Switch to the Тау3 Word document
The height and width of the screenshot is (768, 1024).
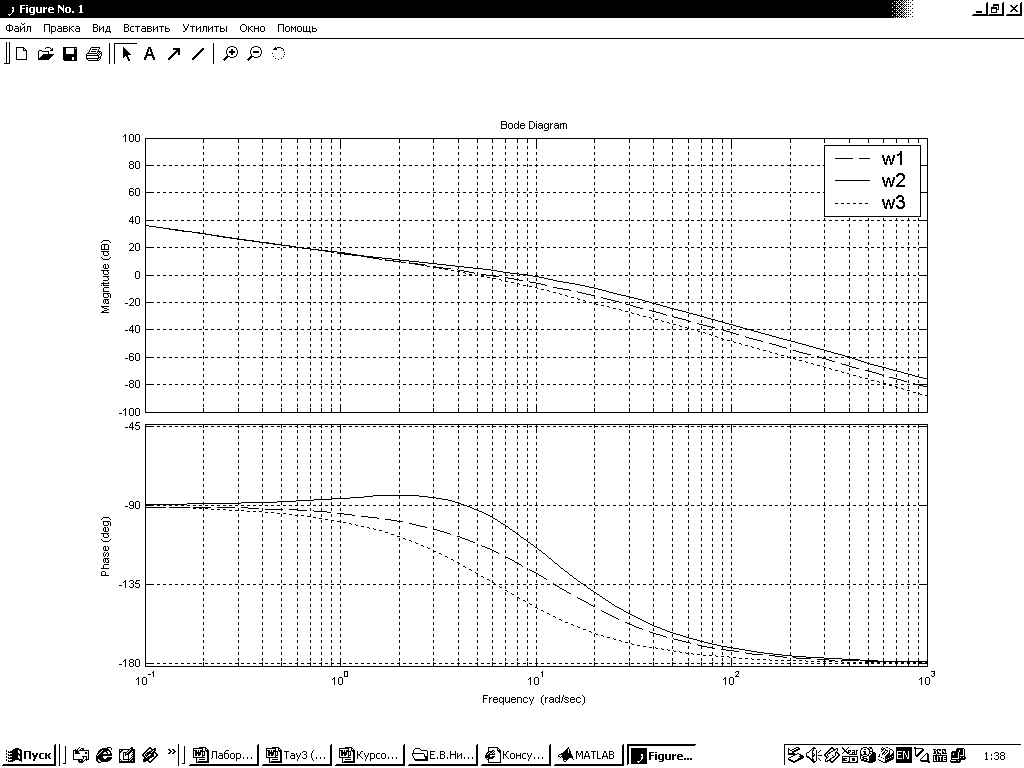tap(296, 756)
